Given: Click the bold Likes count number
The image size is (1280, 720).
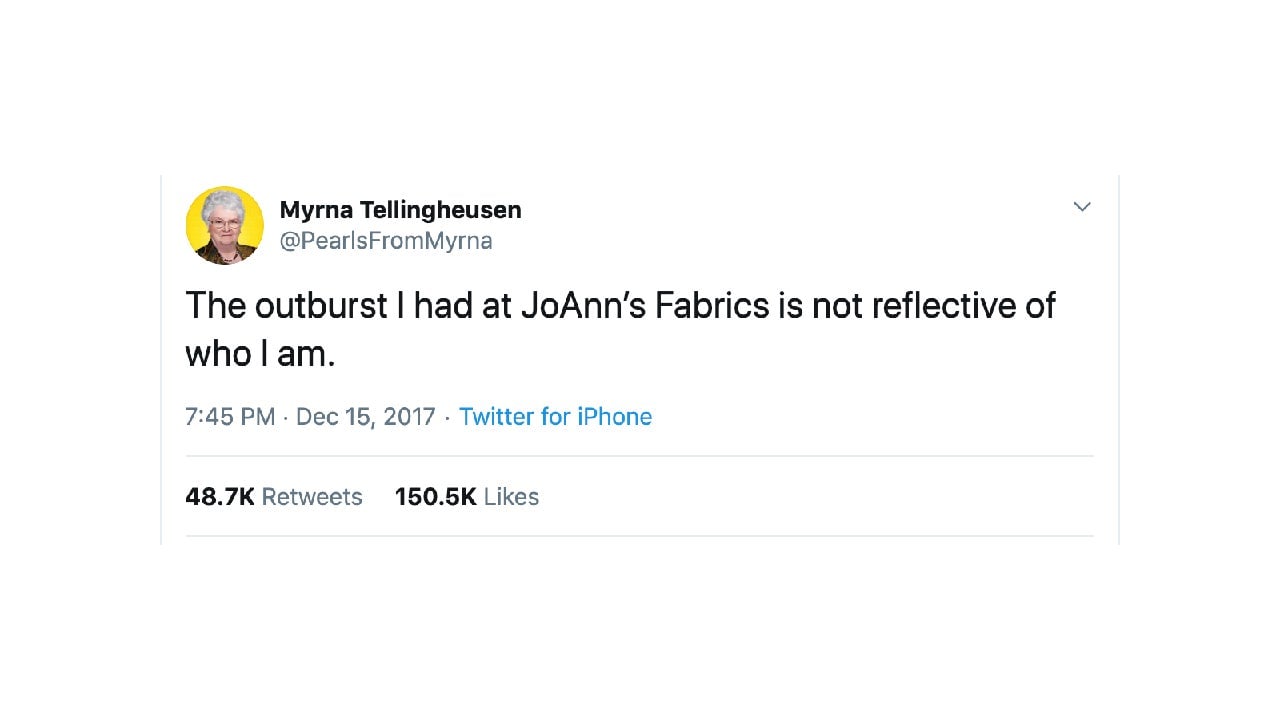Looking at the screenshot, I should click(x=436, y=497).
